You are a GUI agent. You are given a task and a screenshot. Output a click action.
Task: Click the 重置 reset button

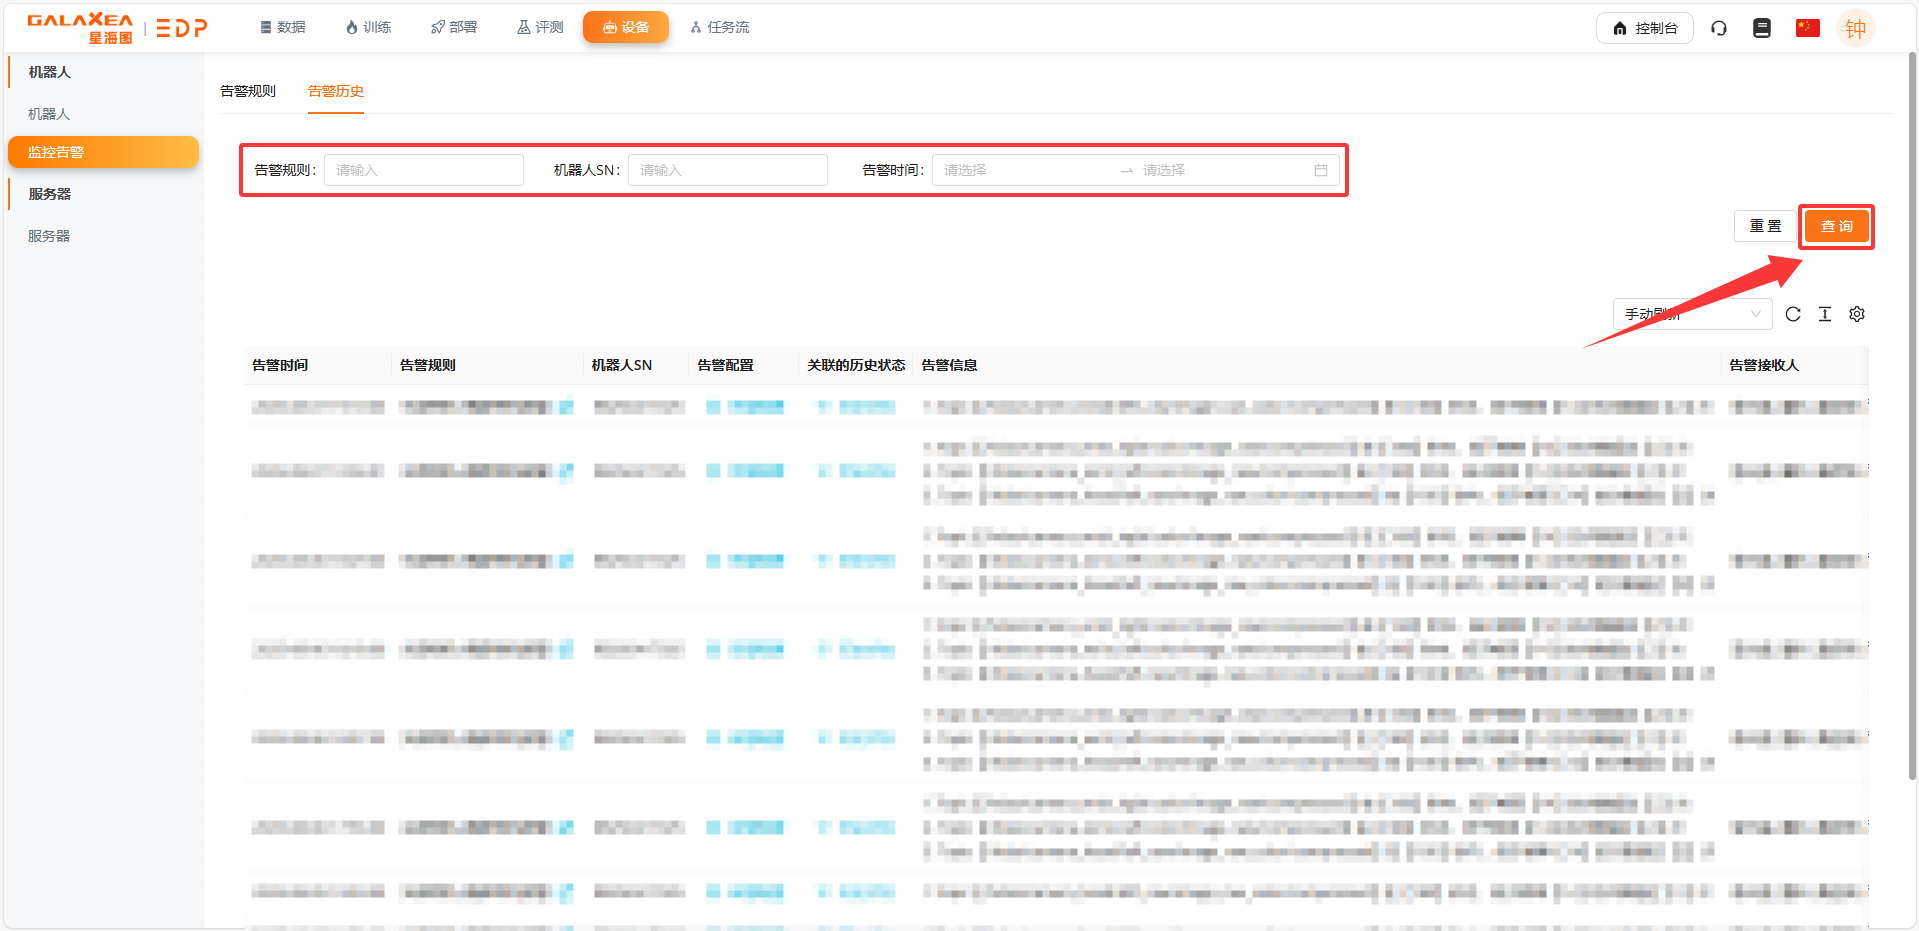coord(1765,226)
